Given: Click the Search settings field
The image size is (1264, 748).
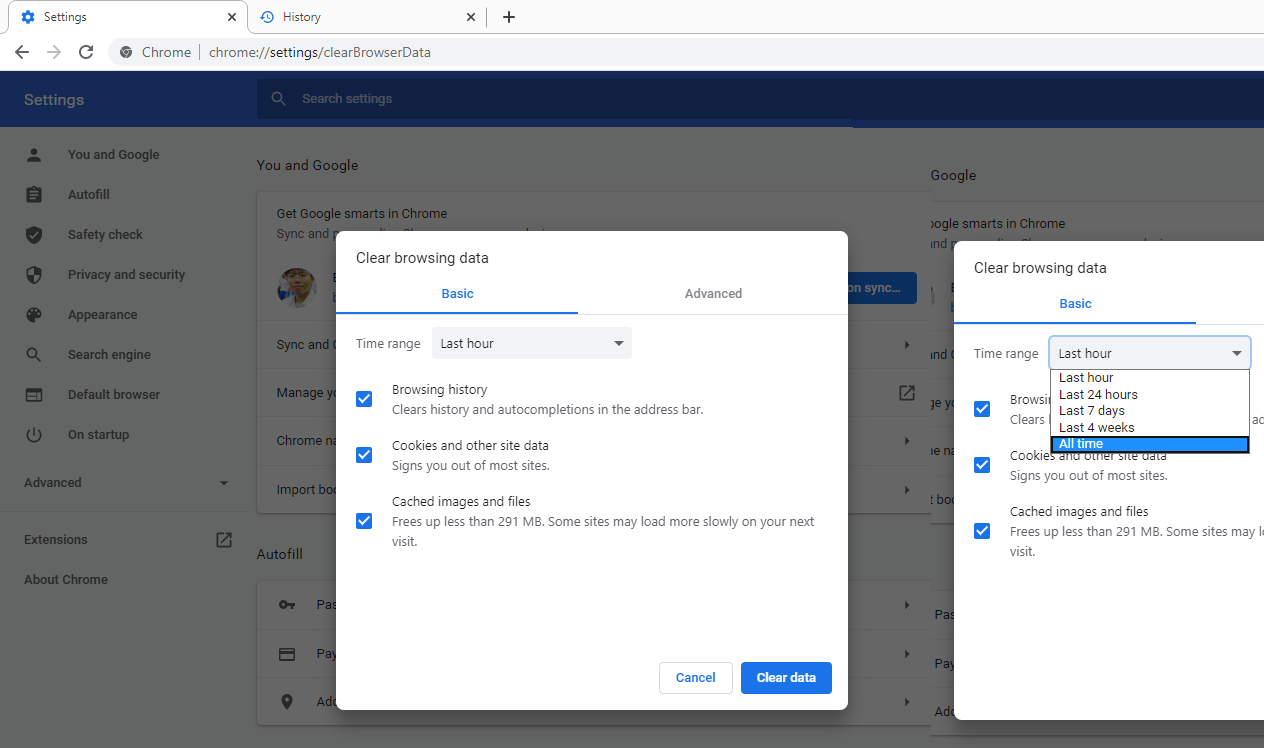Looking at the screenshot, I should (x=560, y=99).
